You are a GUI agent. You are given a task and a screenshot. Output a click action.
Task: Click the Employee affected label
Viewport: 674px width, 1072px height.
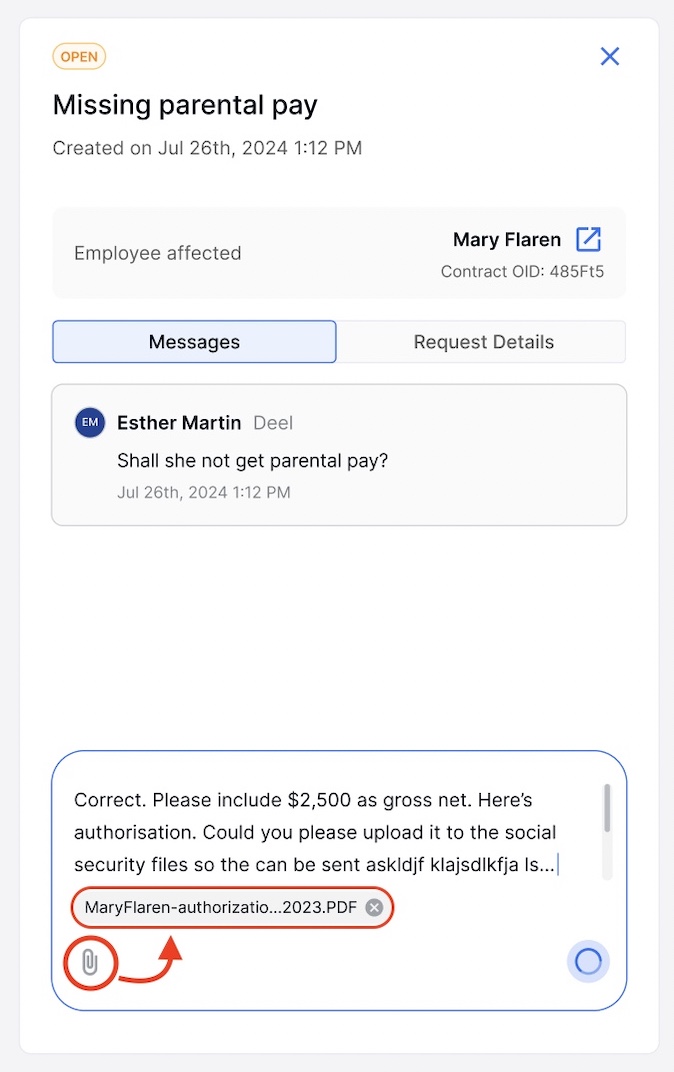[158, 253]
